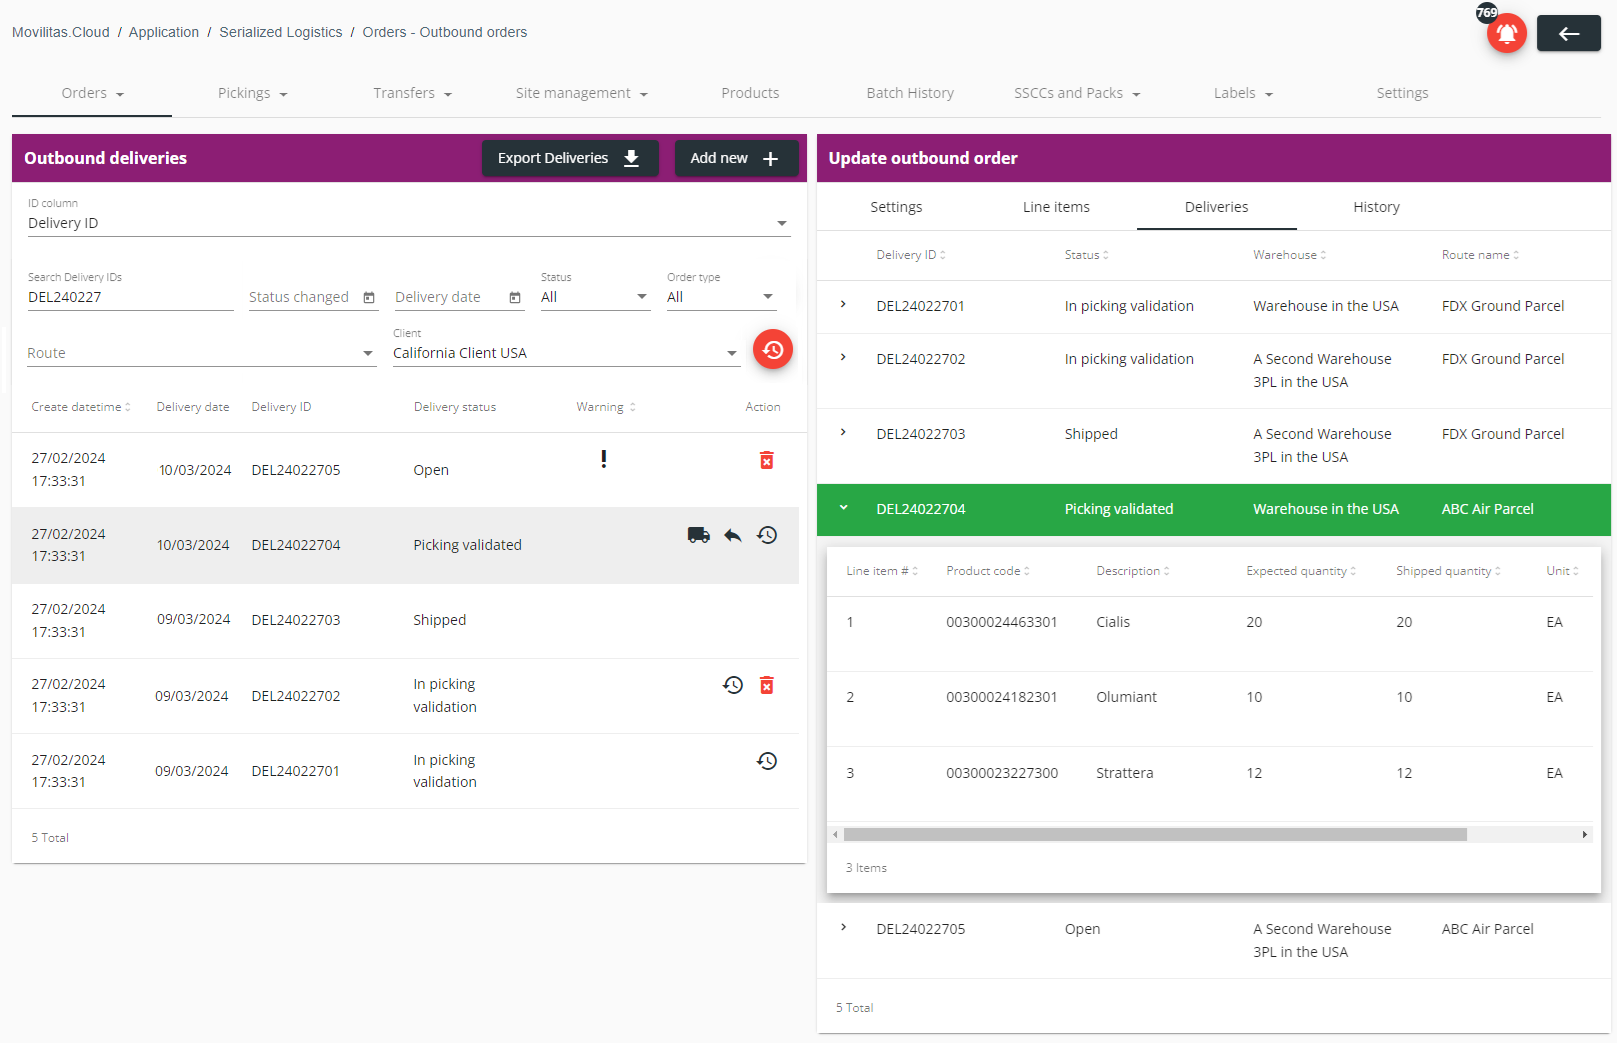
Task: Open the Delivery date calendar picker
Action: click(x=515, y=297)
